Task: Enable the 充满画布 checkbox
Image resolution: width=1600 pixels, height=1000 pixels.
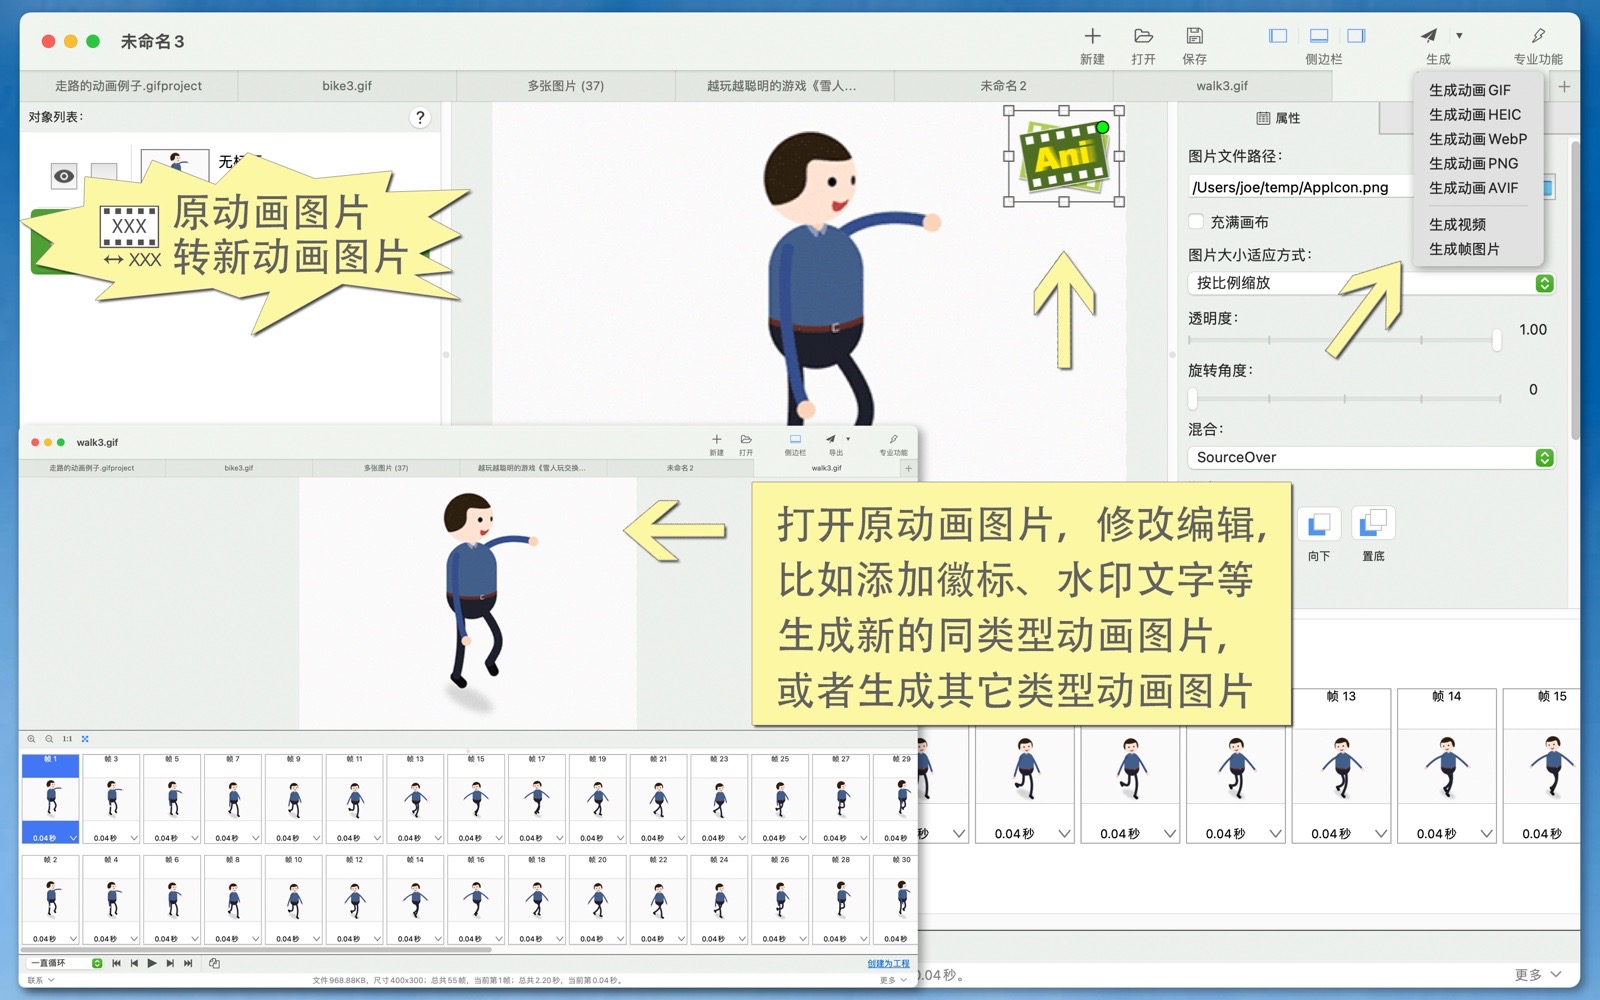Action: pyautogui.click(x=1196, y=222)
